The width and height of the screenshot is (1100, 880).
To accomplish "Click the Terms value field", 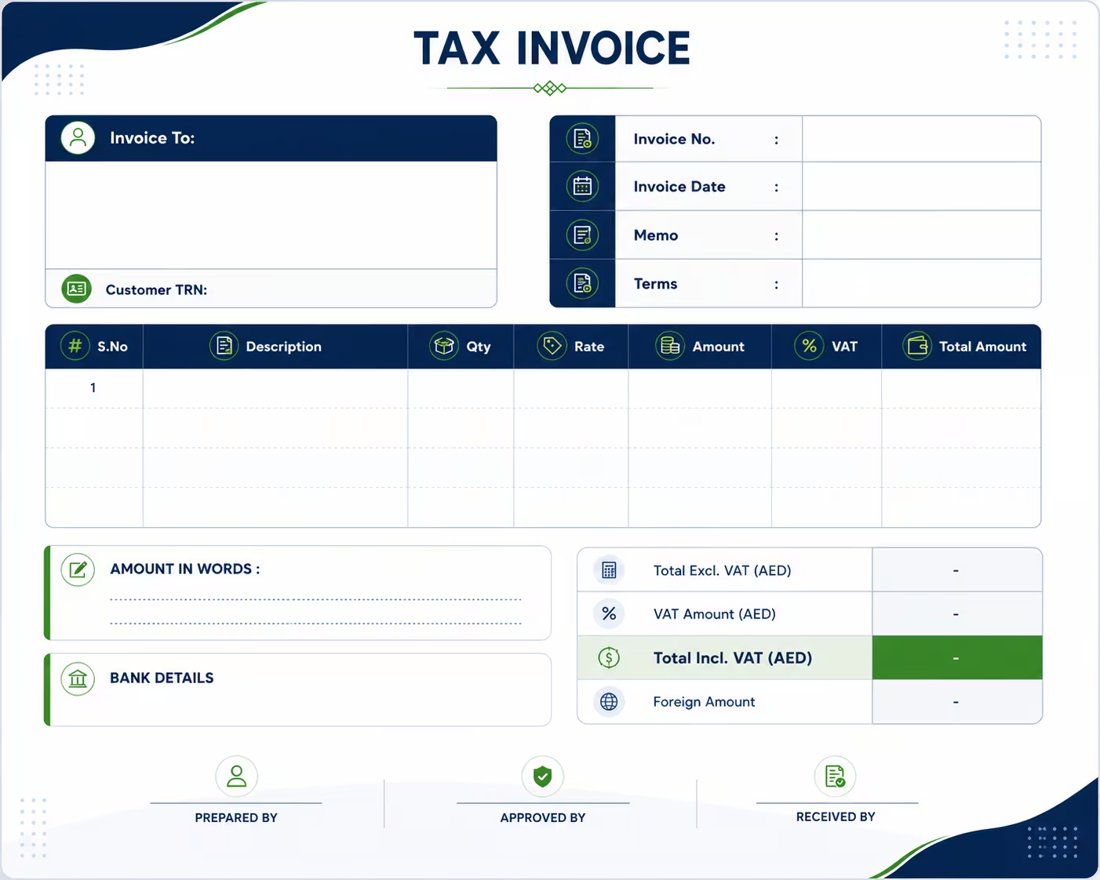I will [x=921, y=284].
